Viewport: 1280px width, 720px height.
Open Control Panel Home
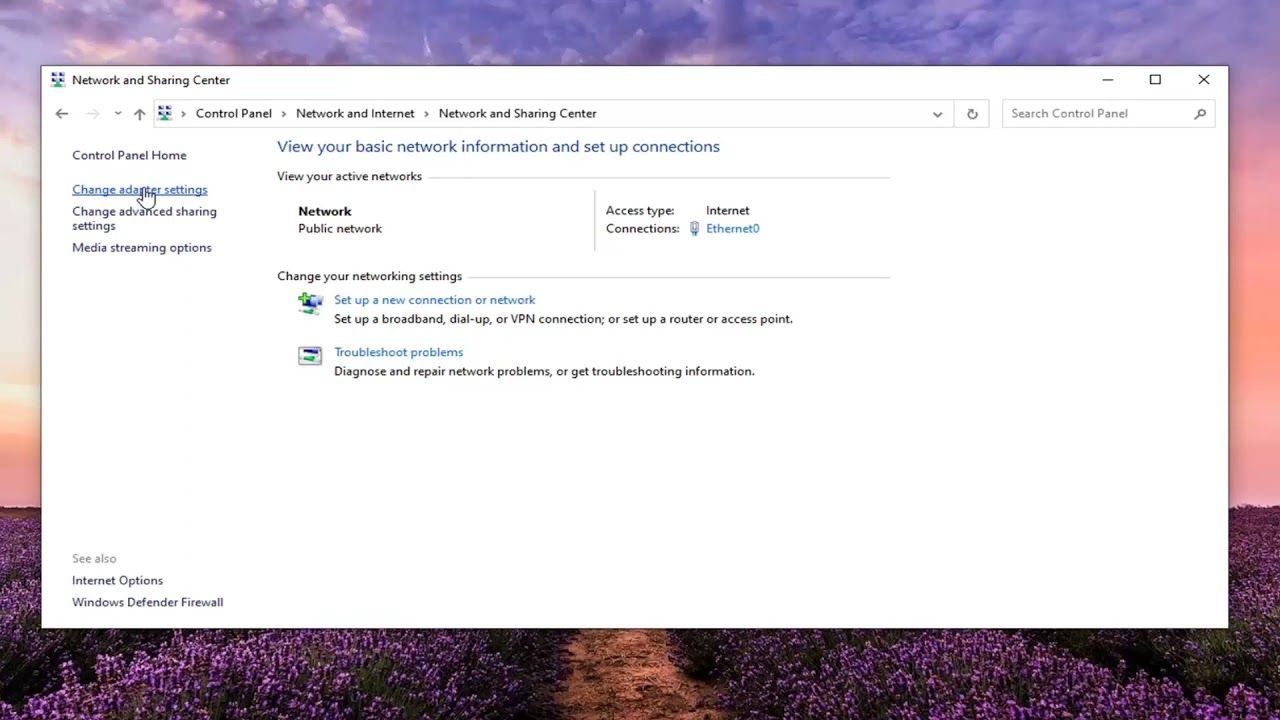click(129, 155)
